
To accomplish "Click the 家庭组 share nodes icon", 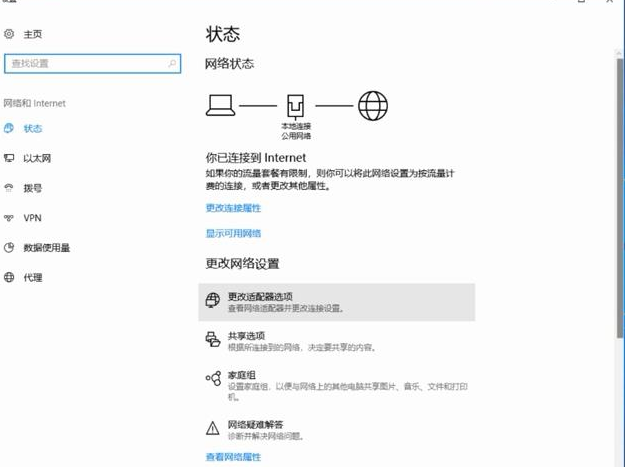I will (213, 378).
